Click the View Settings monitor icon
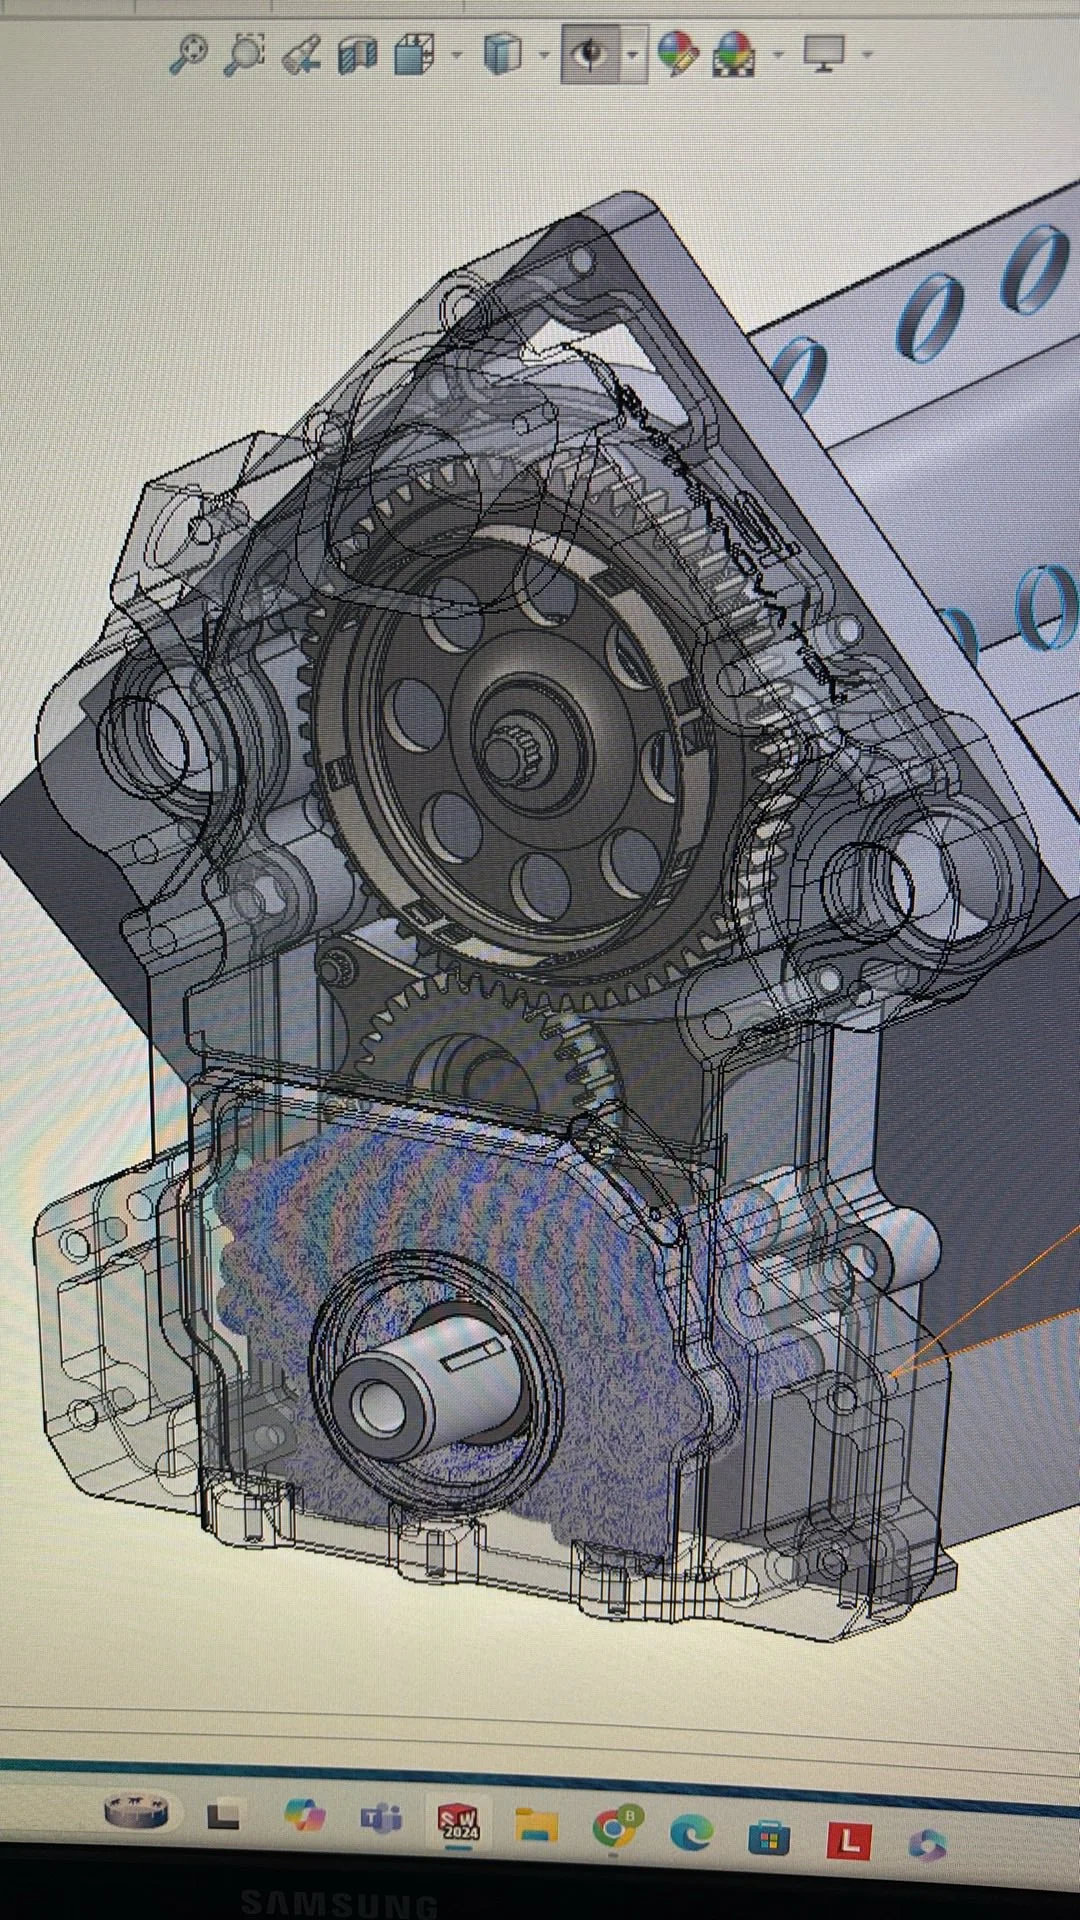1080x1920 pixels. point(824,54)
